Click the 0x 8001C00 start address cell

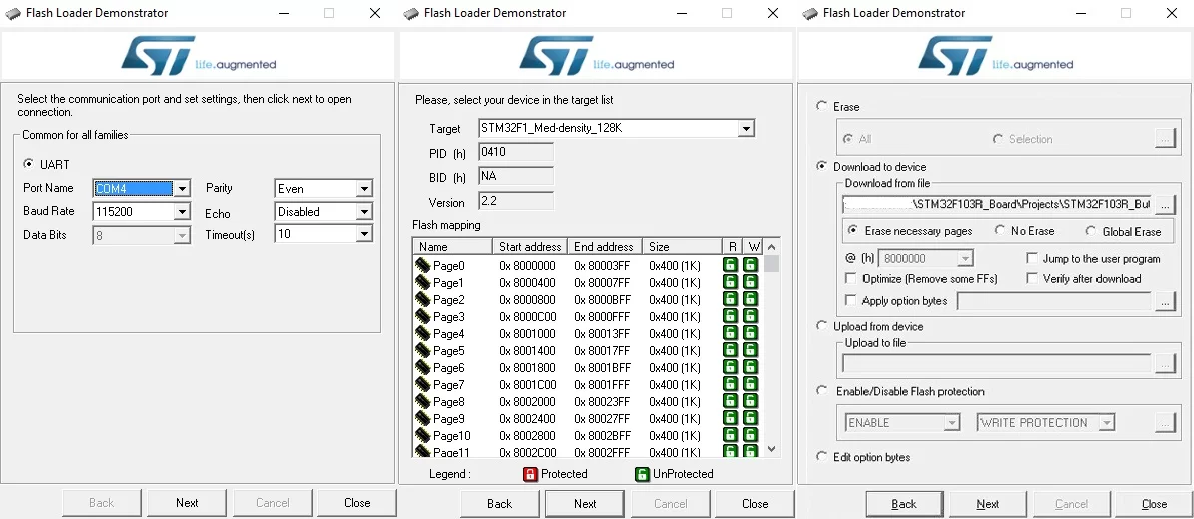coord(528,384)
